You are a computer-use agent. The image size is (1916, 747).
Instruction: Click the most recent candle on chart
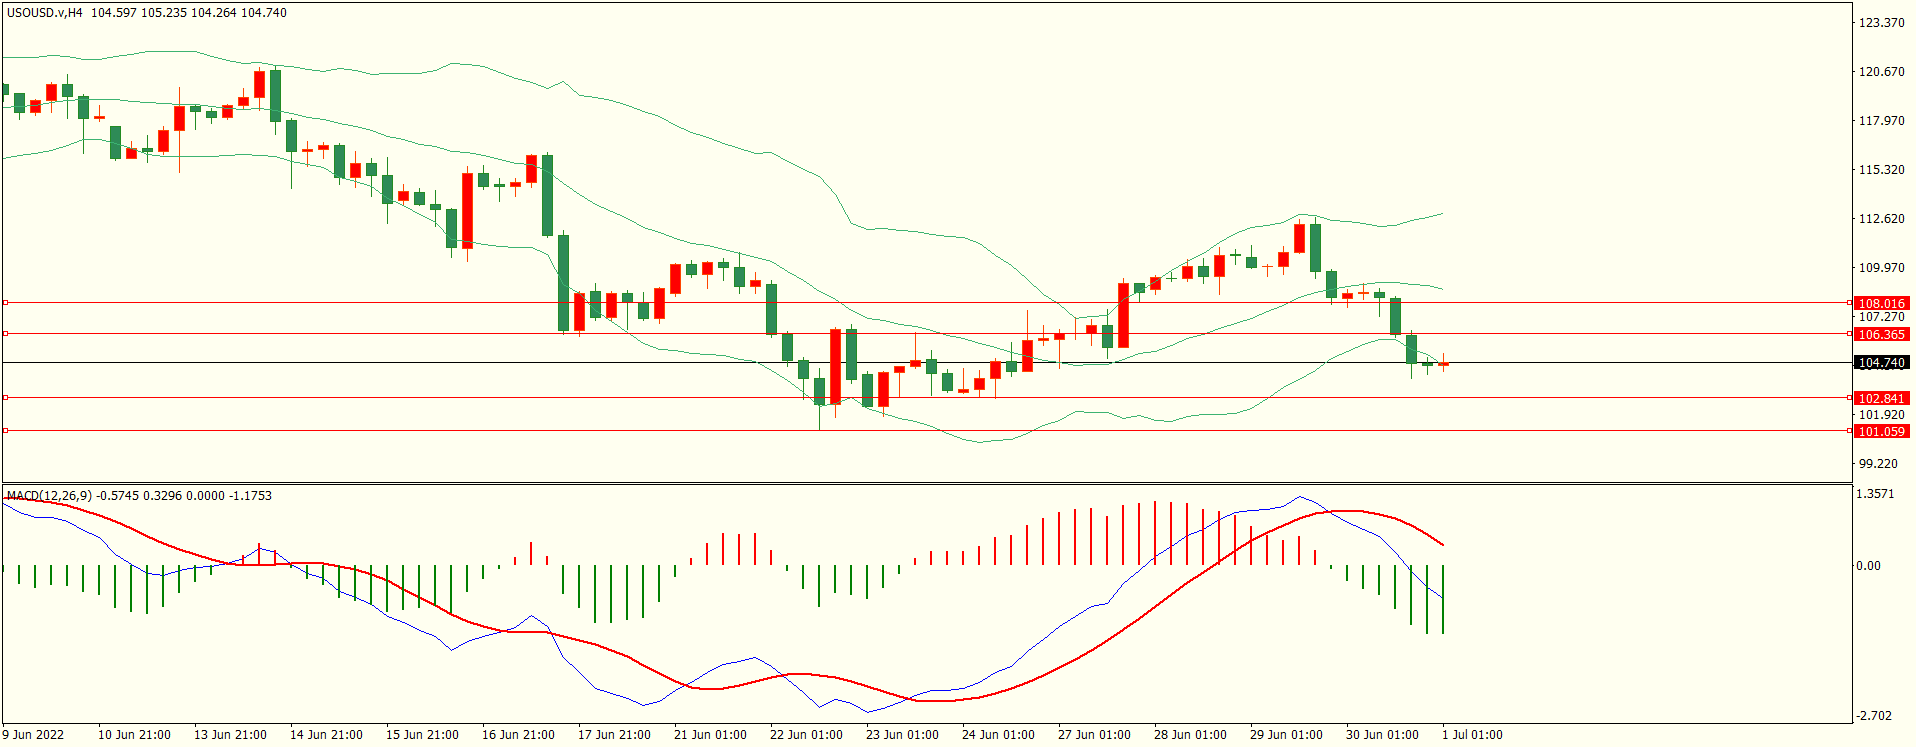[x=1443, y=364]
